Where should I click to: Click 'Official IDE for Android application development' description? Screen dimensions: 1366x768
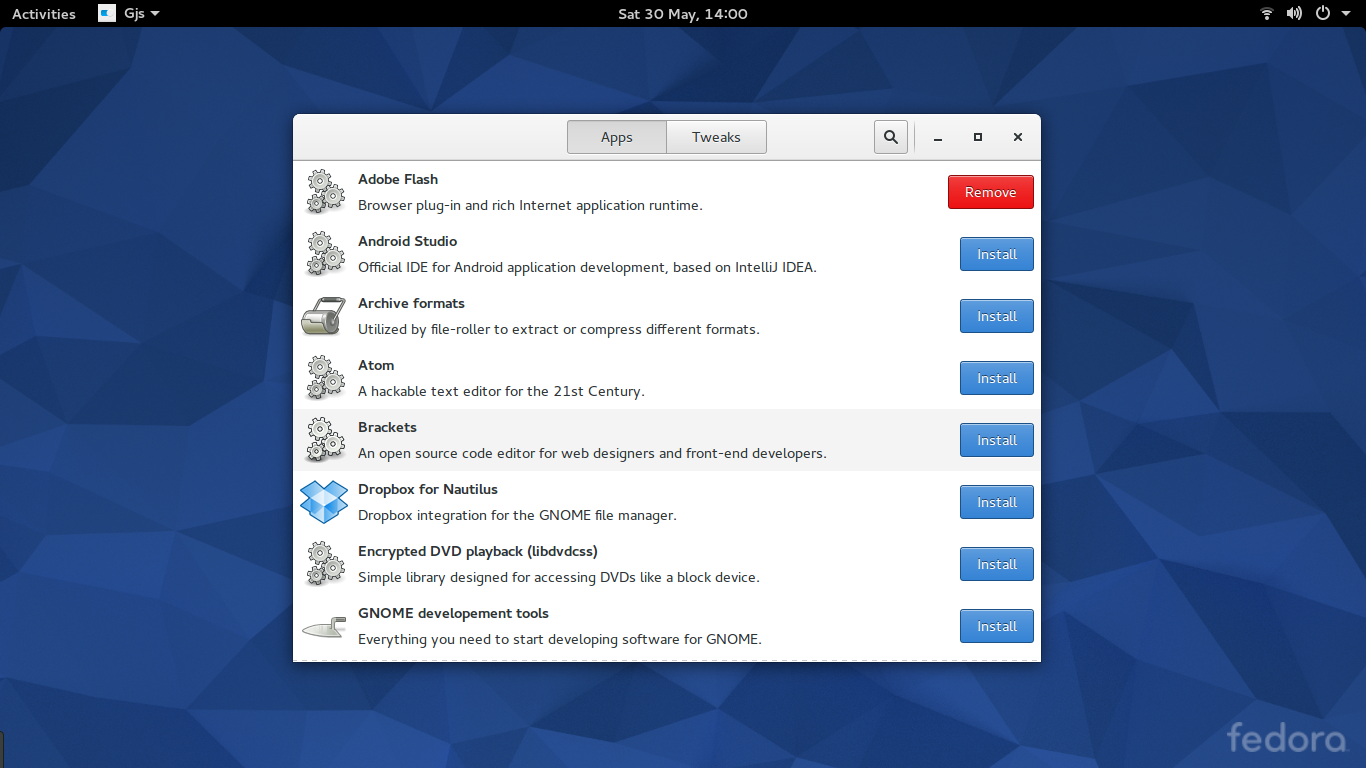(587, 267)
